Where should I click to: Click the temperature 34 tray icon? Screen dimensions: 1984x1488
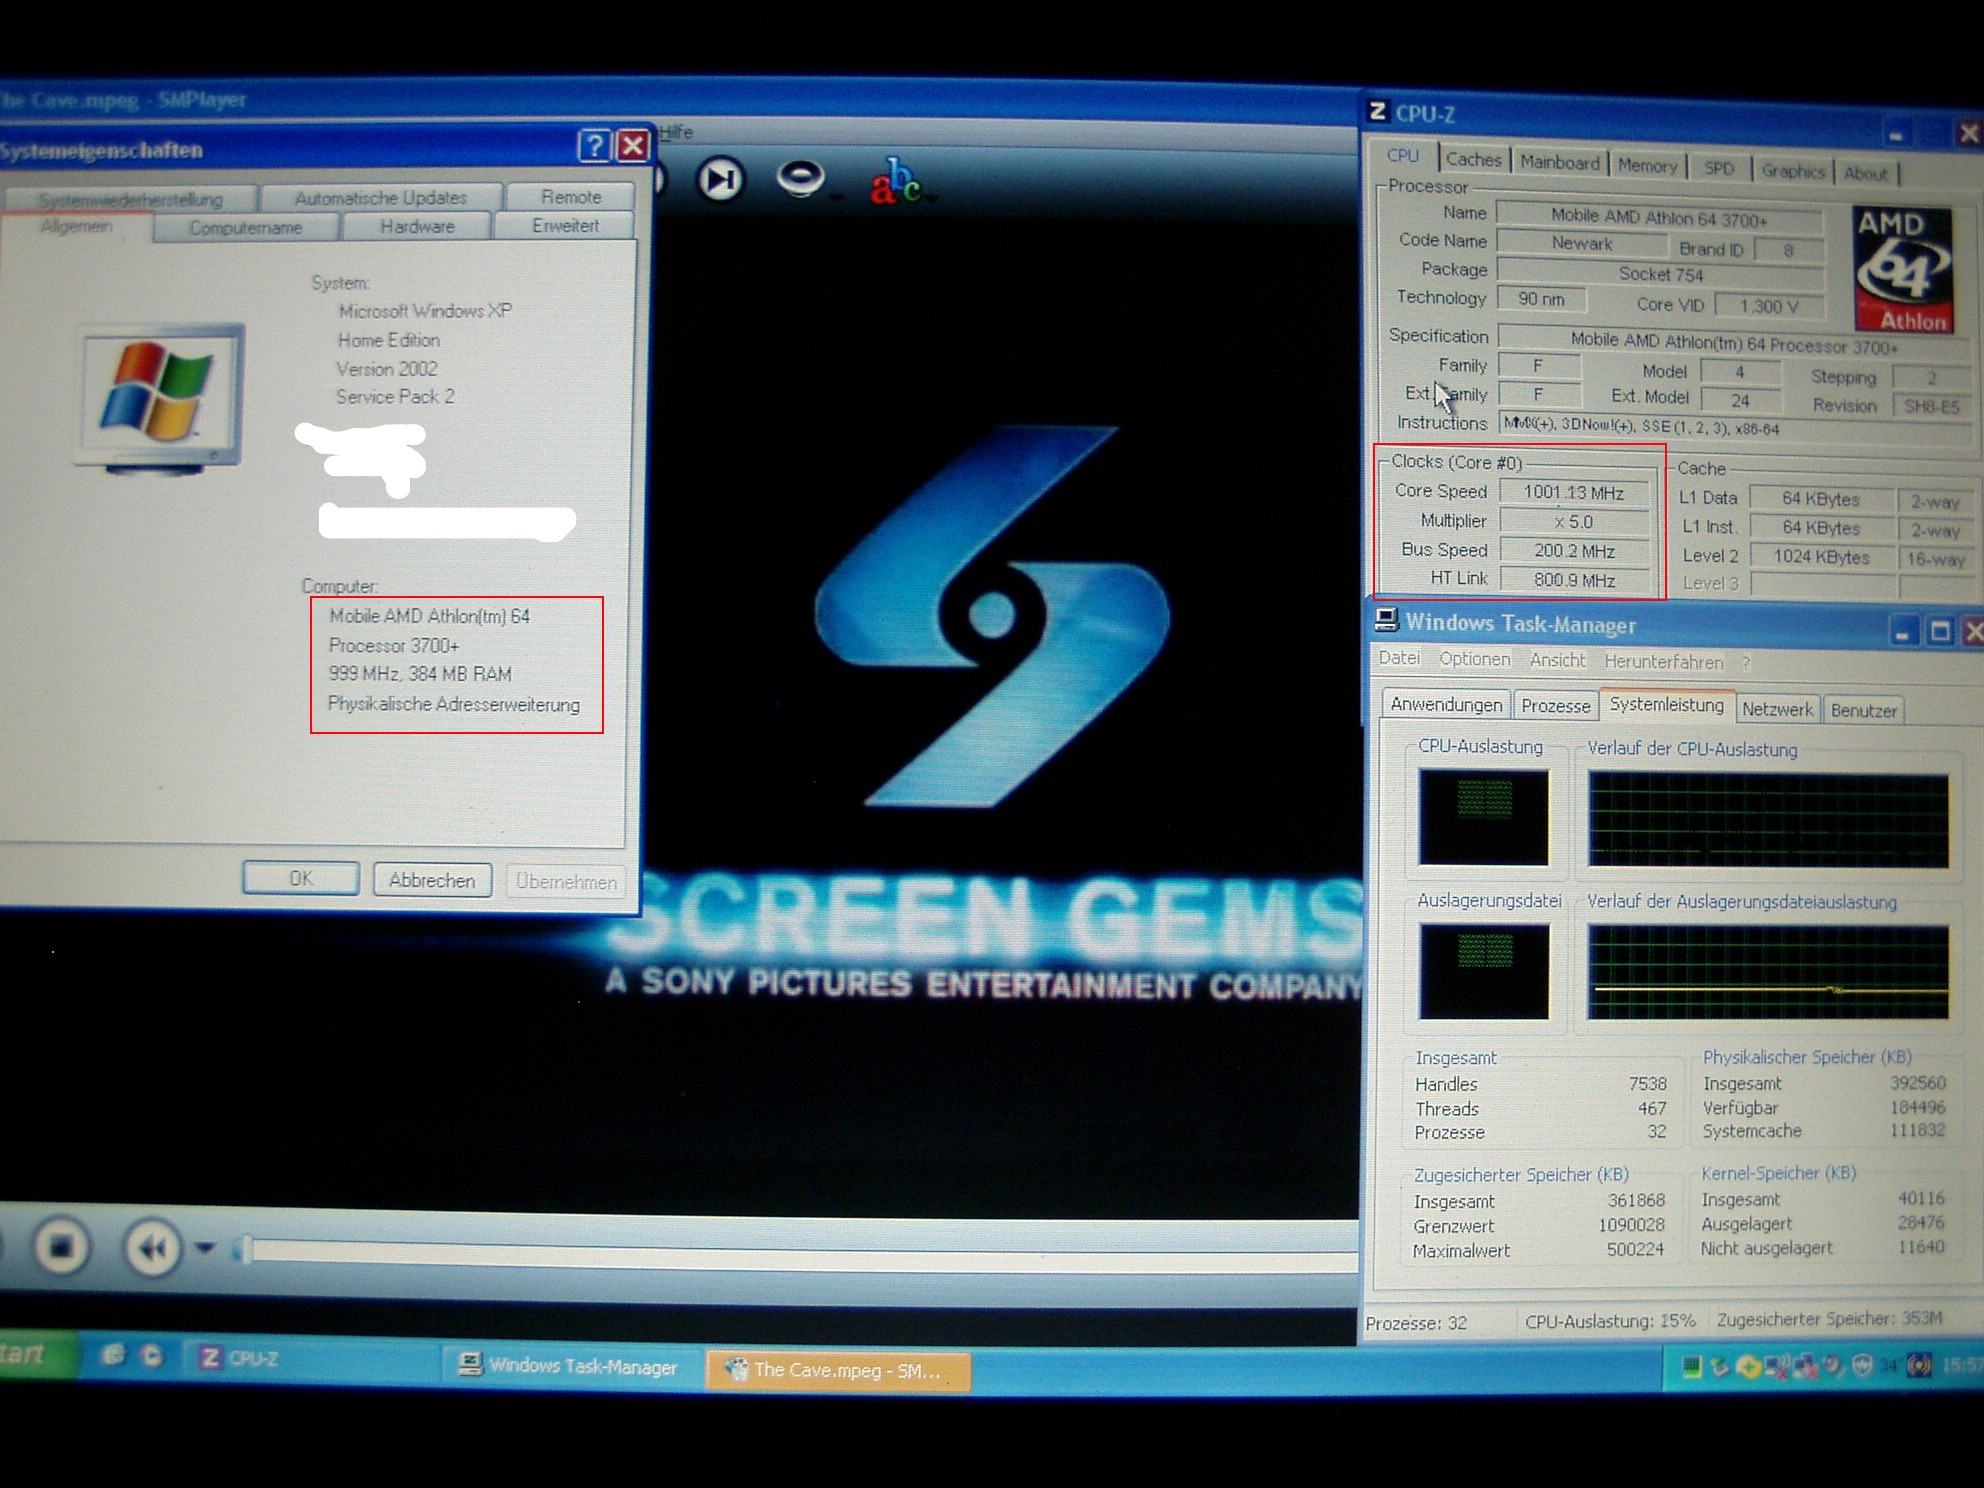tap(1889, 1366)
